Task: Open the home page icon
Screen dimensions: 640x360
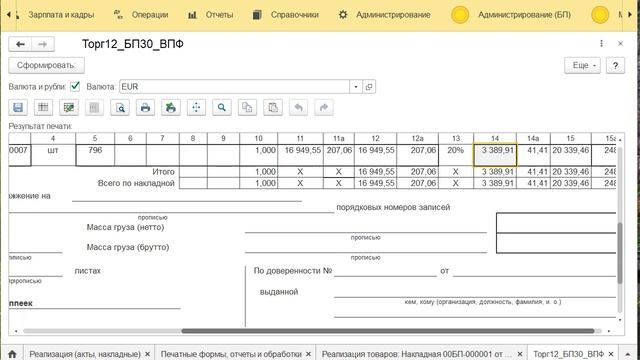Action: tap(12, 354)
